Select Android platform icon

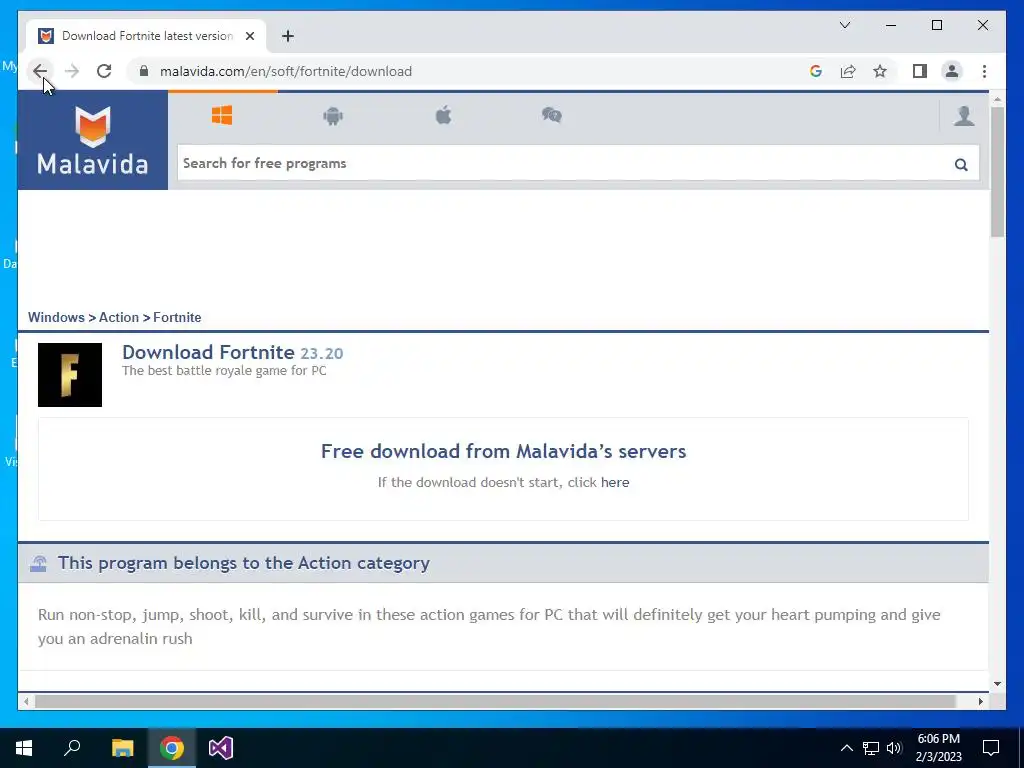click(x=333, y=116)
